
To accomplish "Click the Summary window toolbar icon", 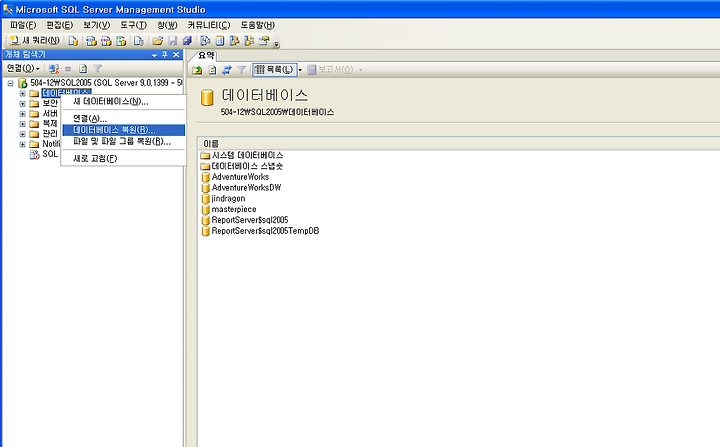I will (x=220, y=41).
